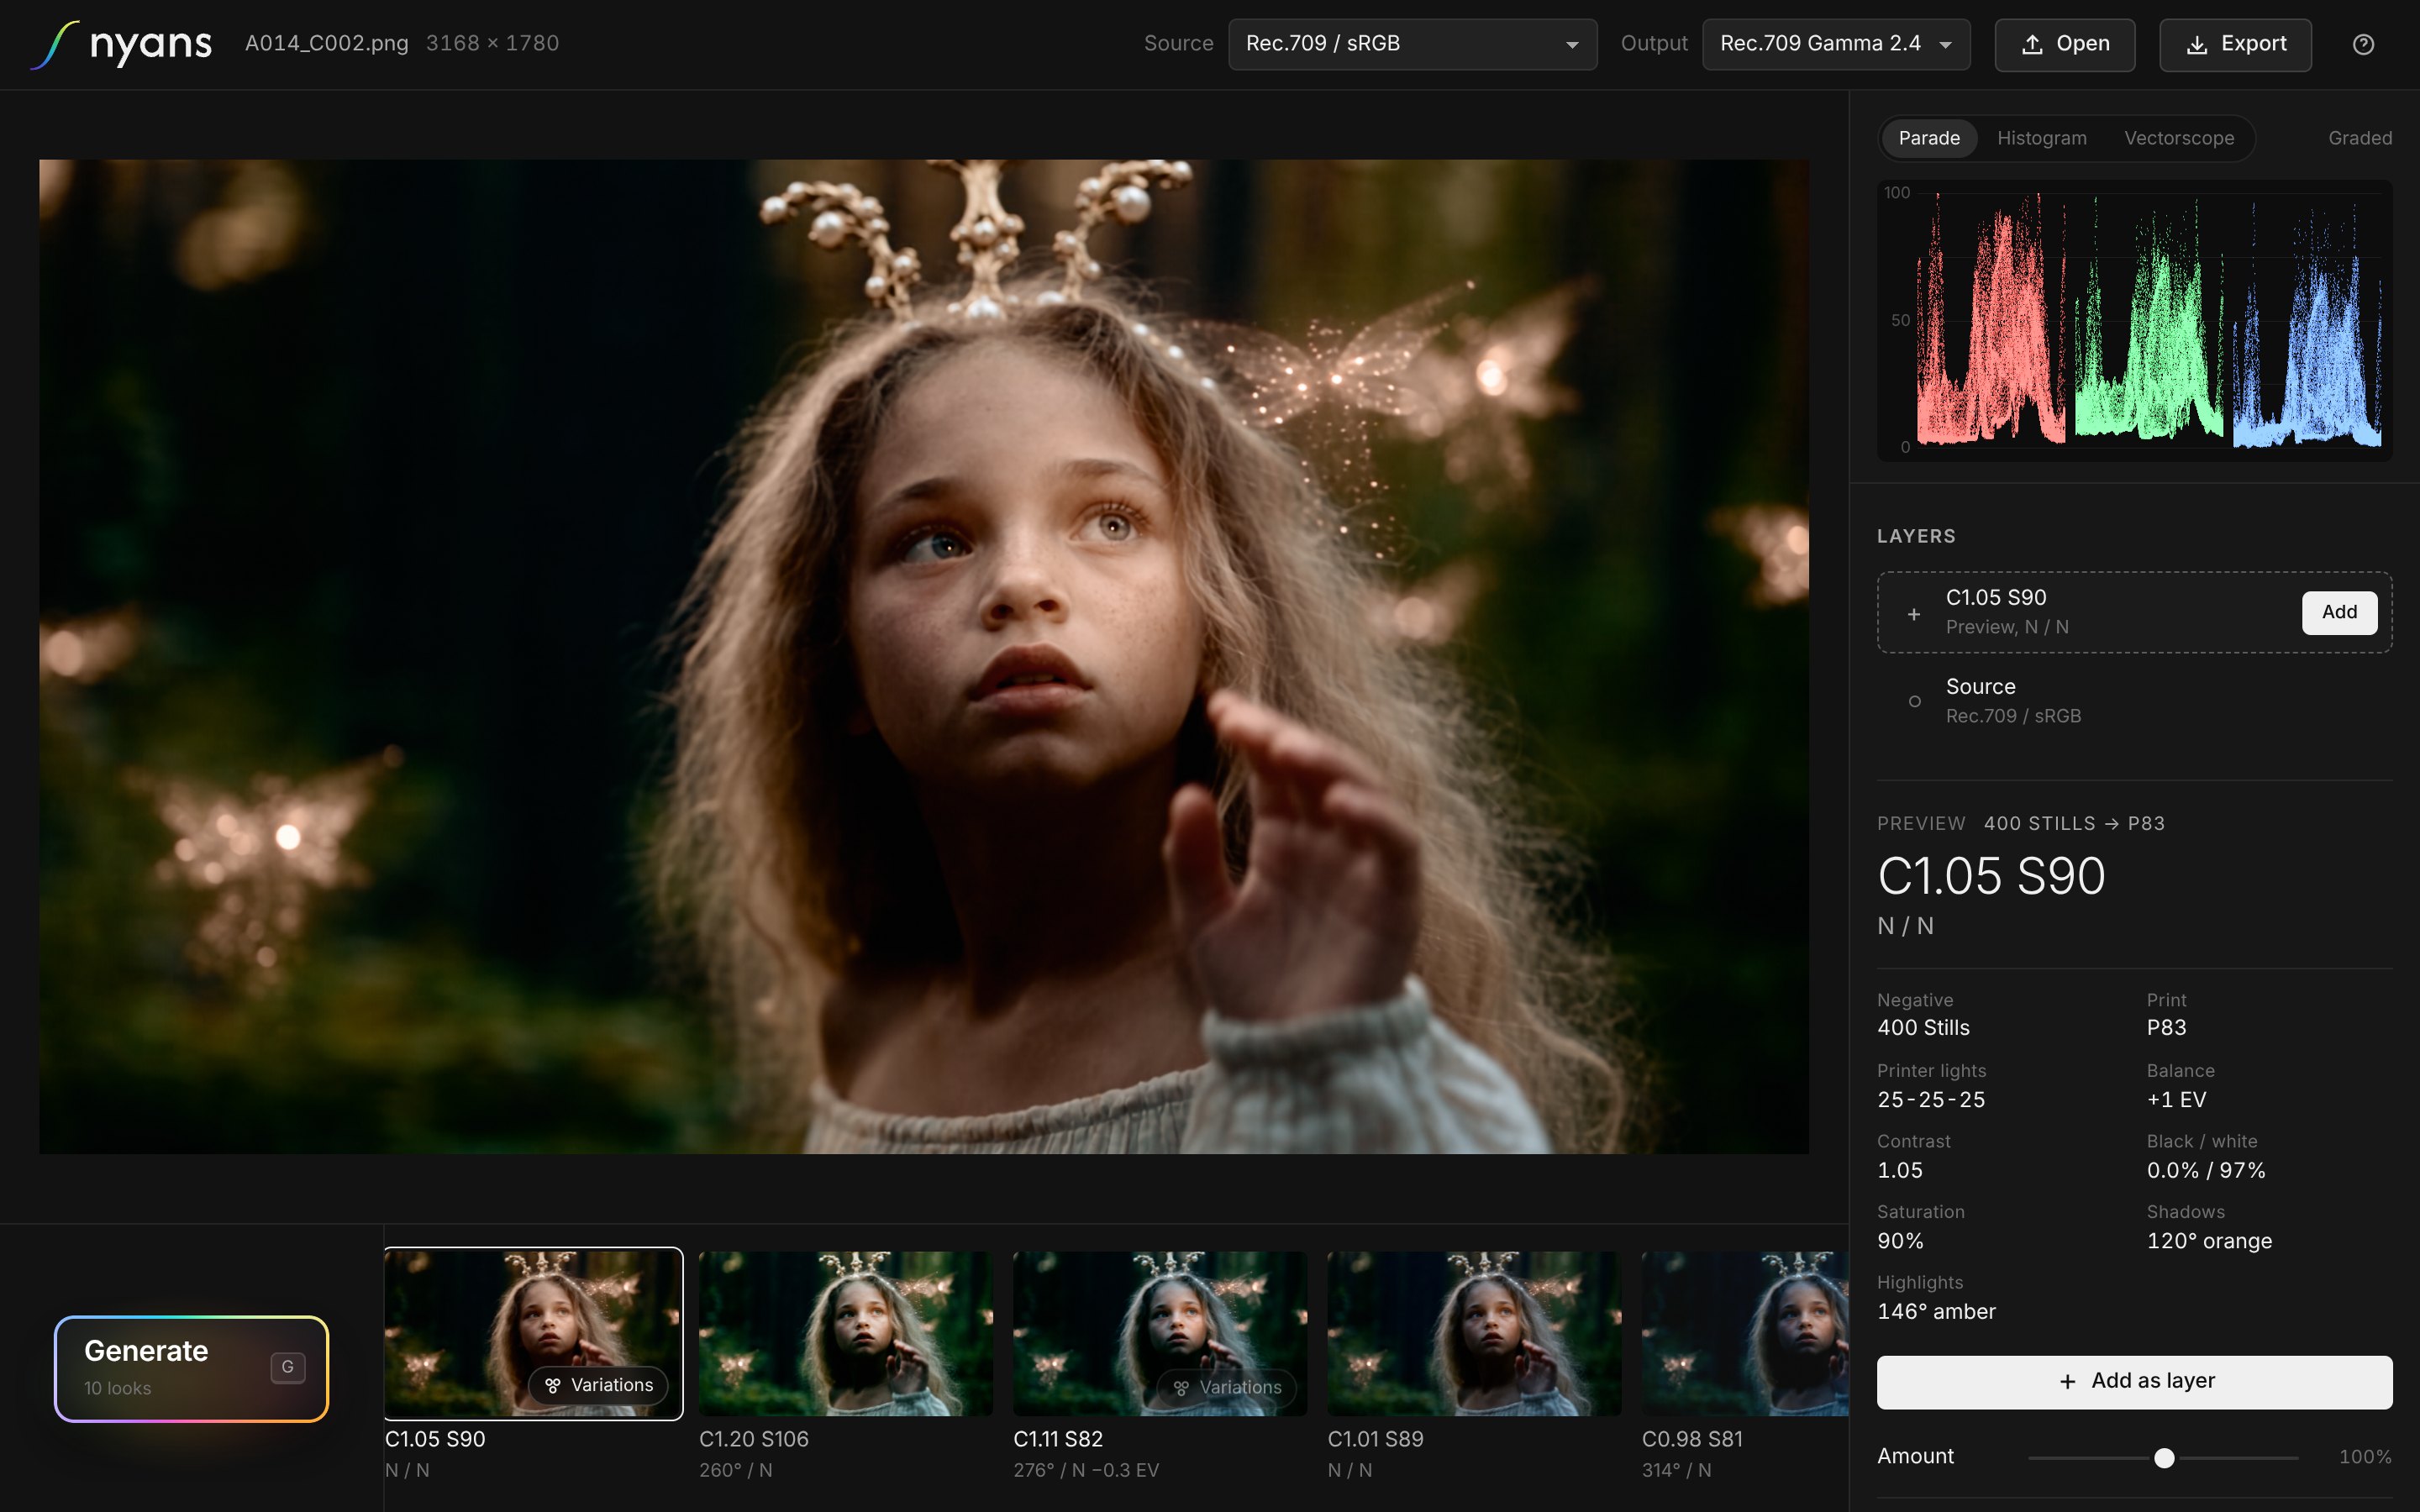The height and width of the screenshot is (1512, 2420).
Task: Click the Add button on preview layer
Action: 2339,612
